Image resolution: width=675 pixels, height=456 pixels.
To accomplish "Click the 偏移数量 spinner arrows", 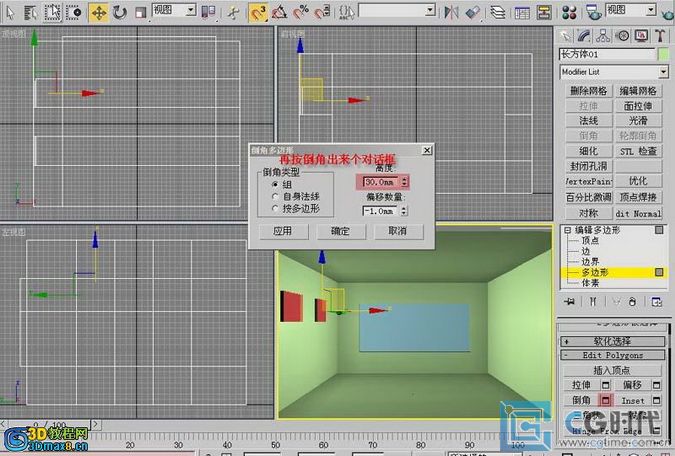I will point(404,211).
